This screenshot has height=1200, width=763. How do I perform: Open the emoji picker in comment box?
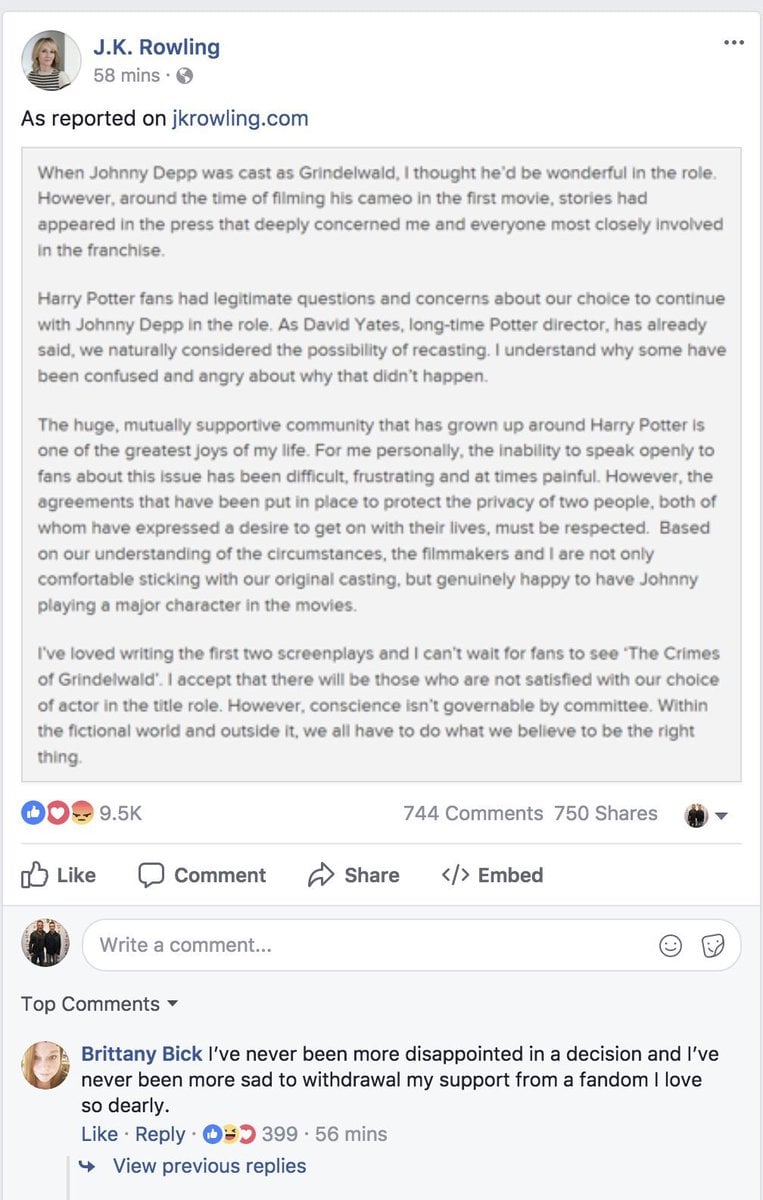(671, 945)
